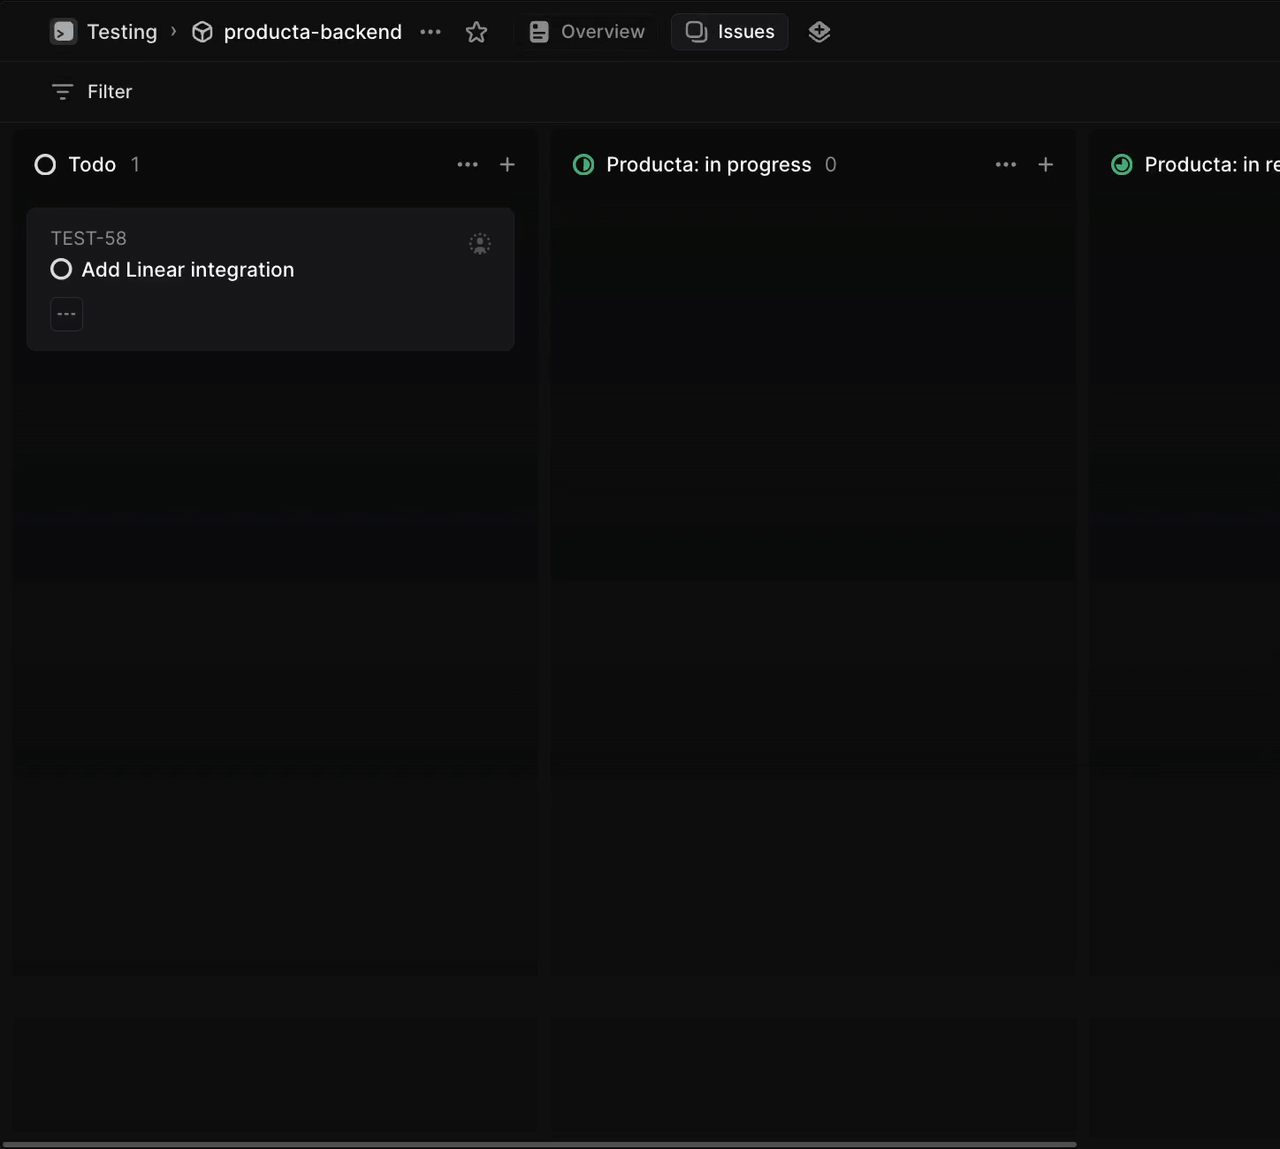Click the Testing team icon in breadcrumb
This screenshot has height=1149, width=1280.
[x=63, y=32]
